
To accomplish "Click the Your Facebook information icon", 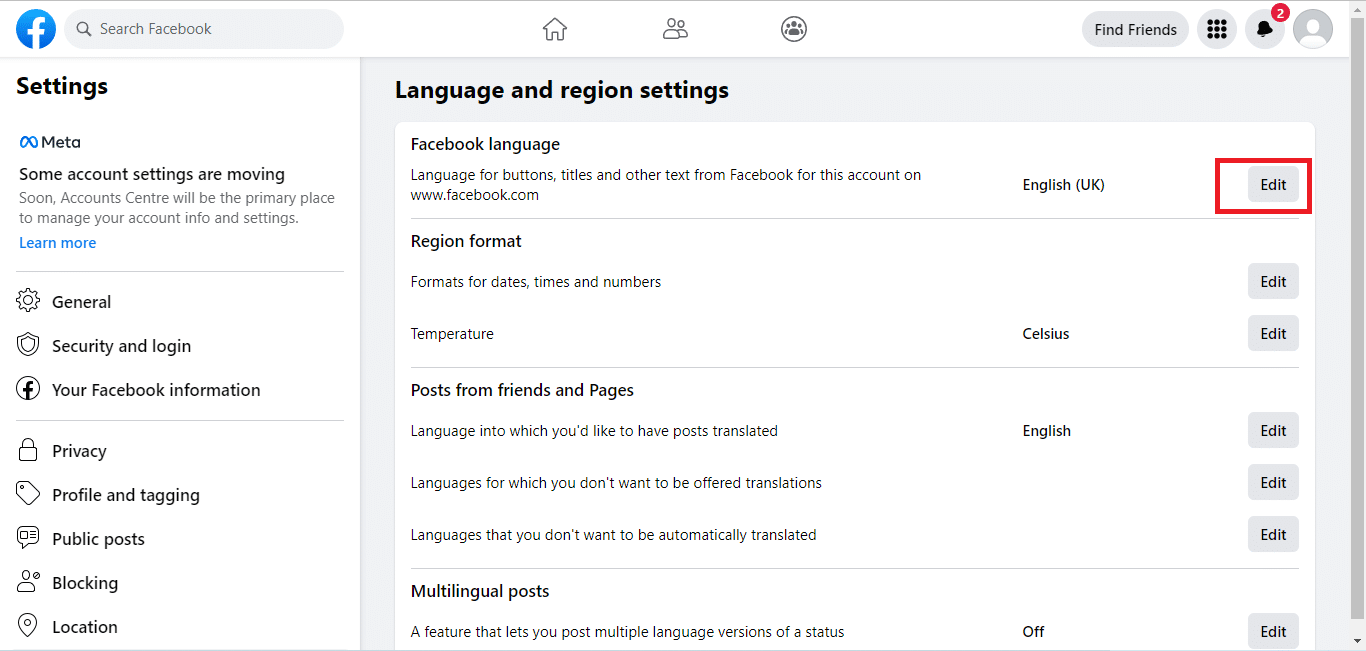I will (28, 389).
